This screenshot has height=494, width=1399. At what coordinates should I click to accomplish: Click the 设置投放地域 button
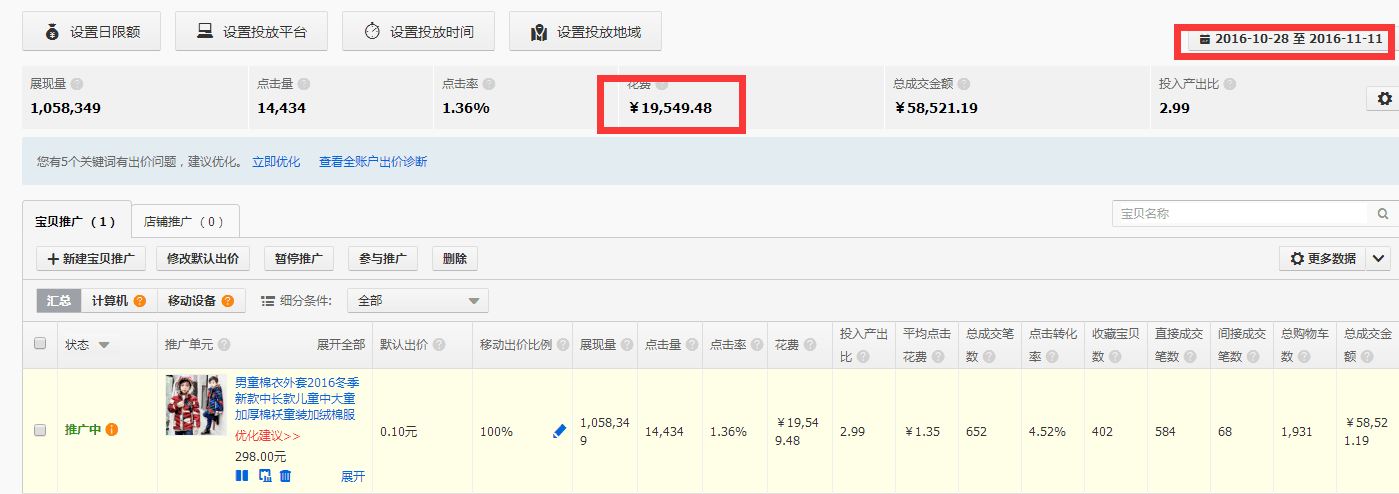tap(585, 32)
